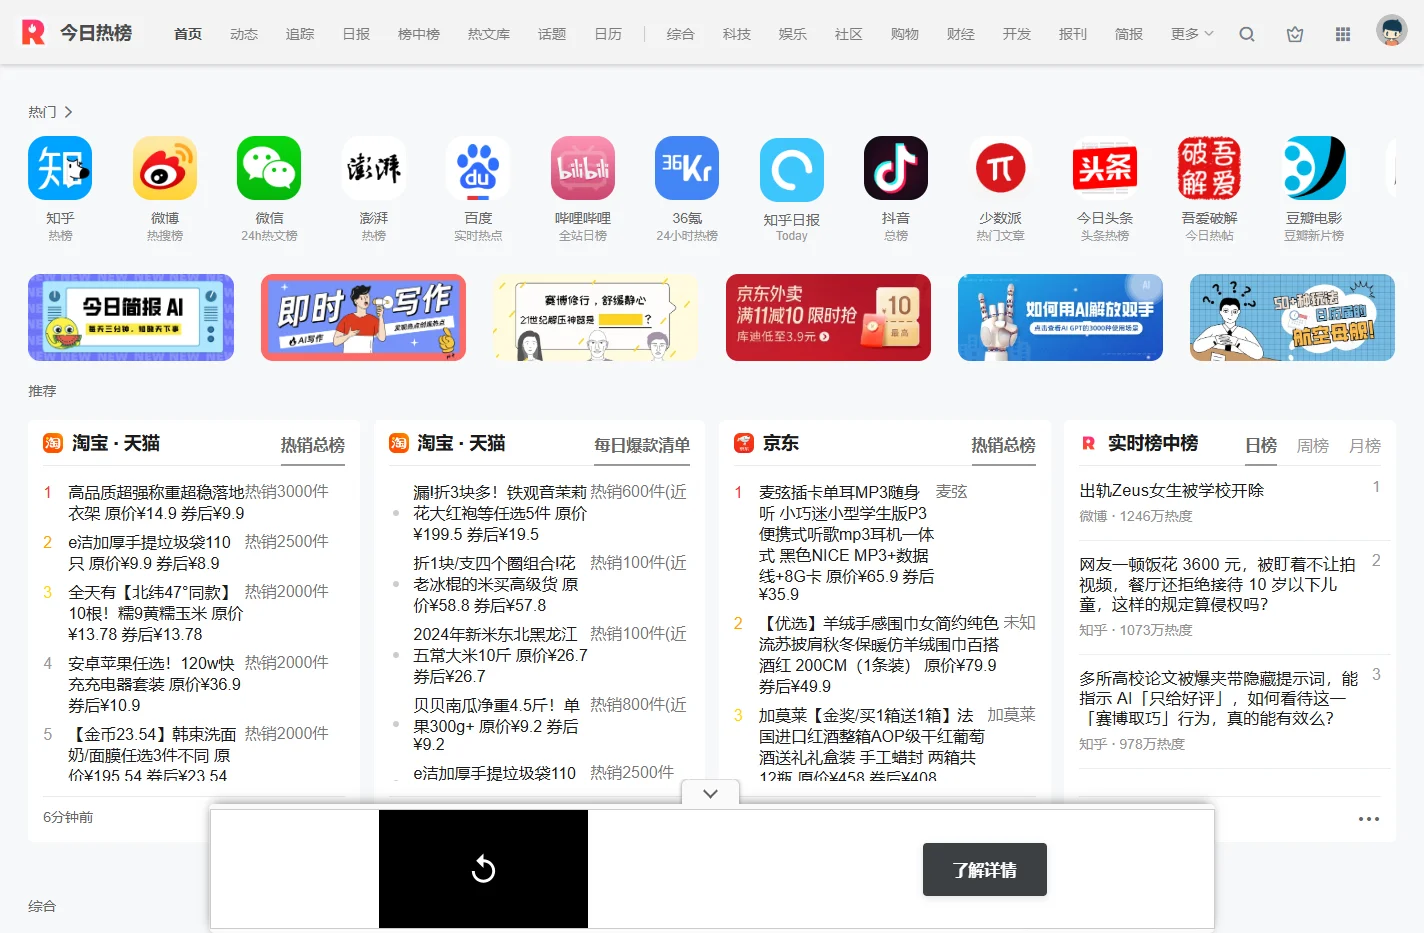
Task: Go to the 追踪 nav tab
Action: point(300,34)
